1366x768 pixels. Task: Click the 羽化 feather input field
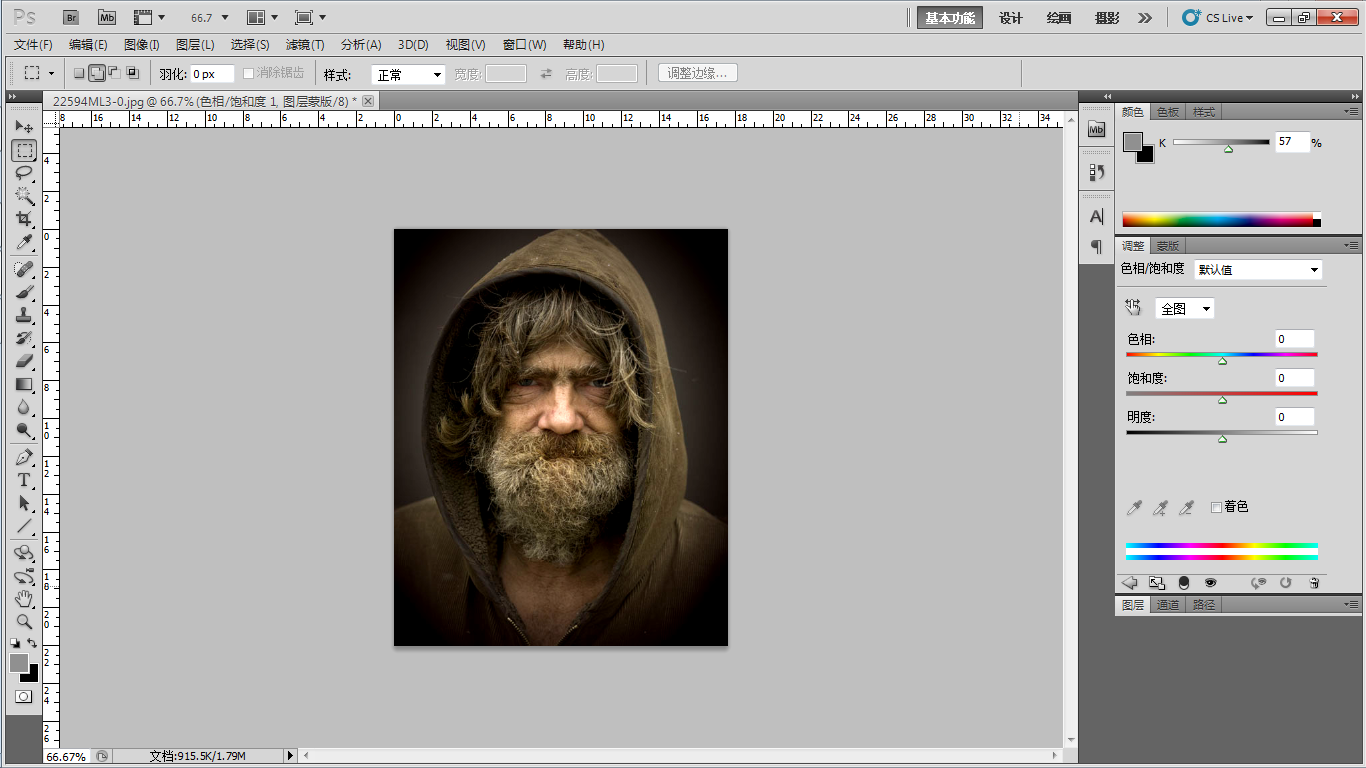tap(211, 74)
